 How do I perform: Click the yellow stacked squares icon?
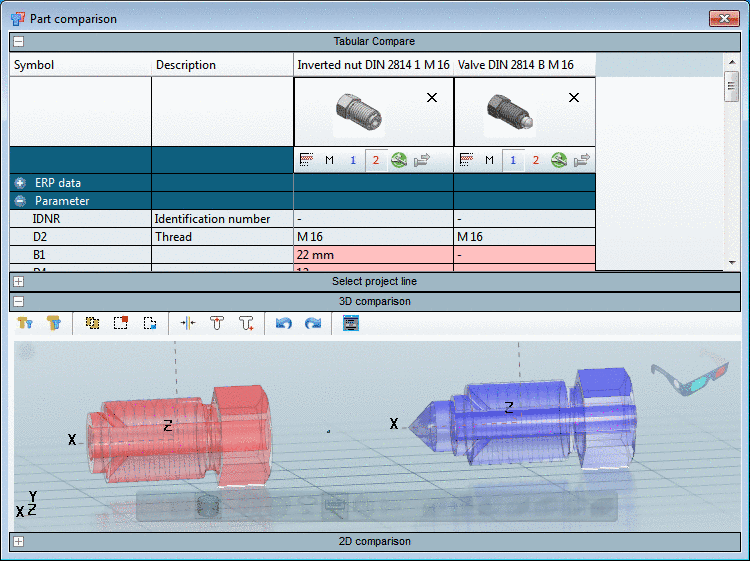coord(92,324)
